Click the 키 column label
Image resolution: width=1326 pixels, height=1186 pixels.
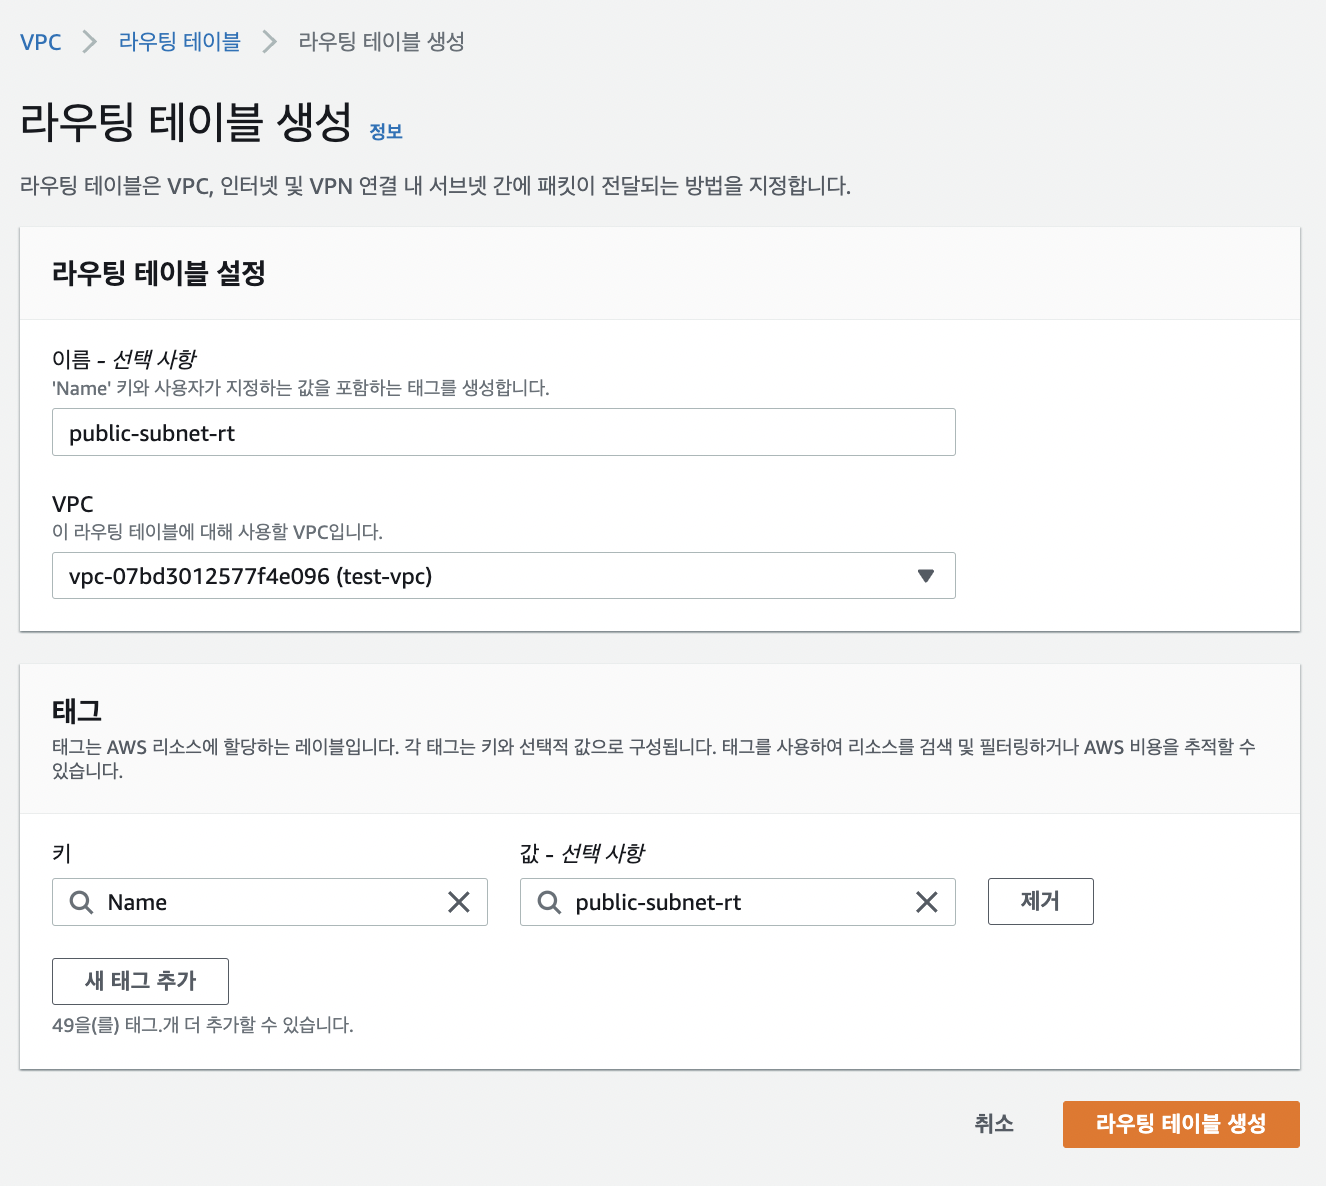tap(62, 853)
